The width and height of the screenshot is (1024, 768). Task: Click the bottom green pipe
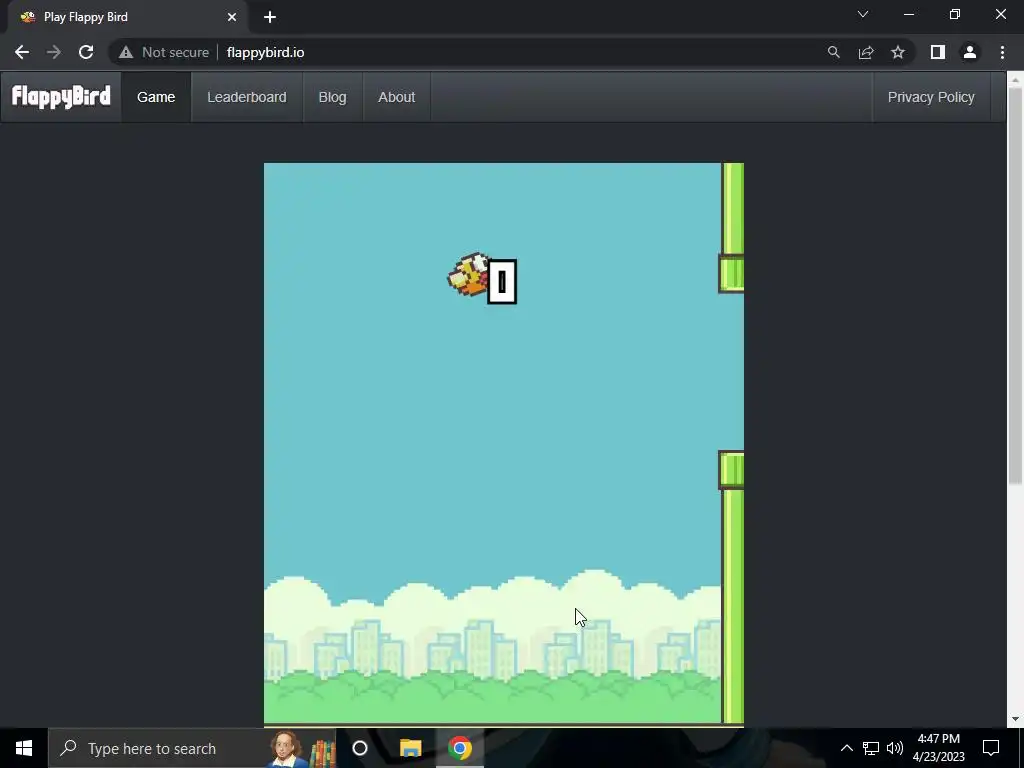coord(731,586)
